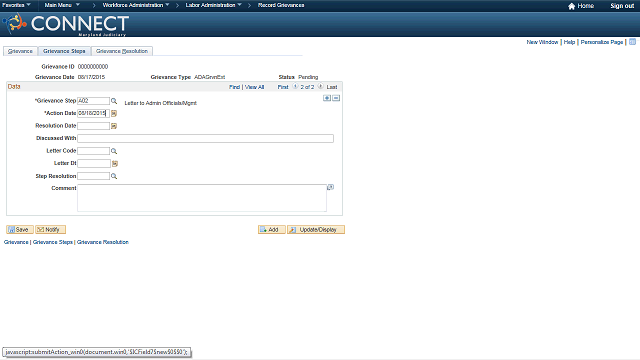Click the Save button

20,230
